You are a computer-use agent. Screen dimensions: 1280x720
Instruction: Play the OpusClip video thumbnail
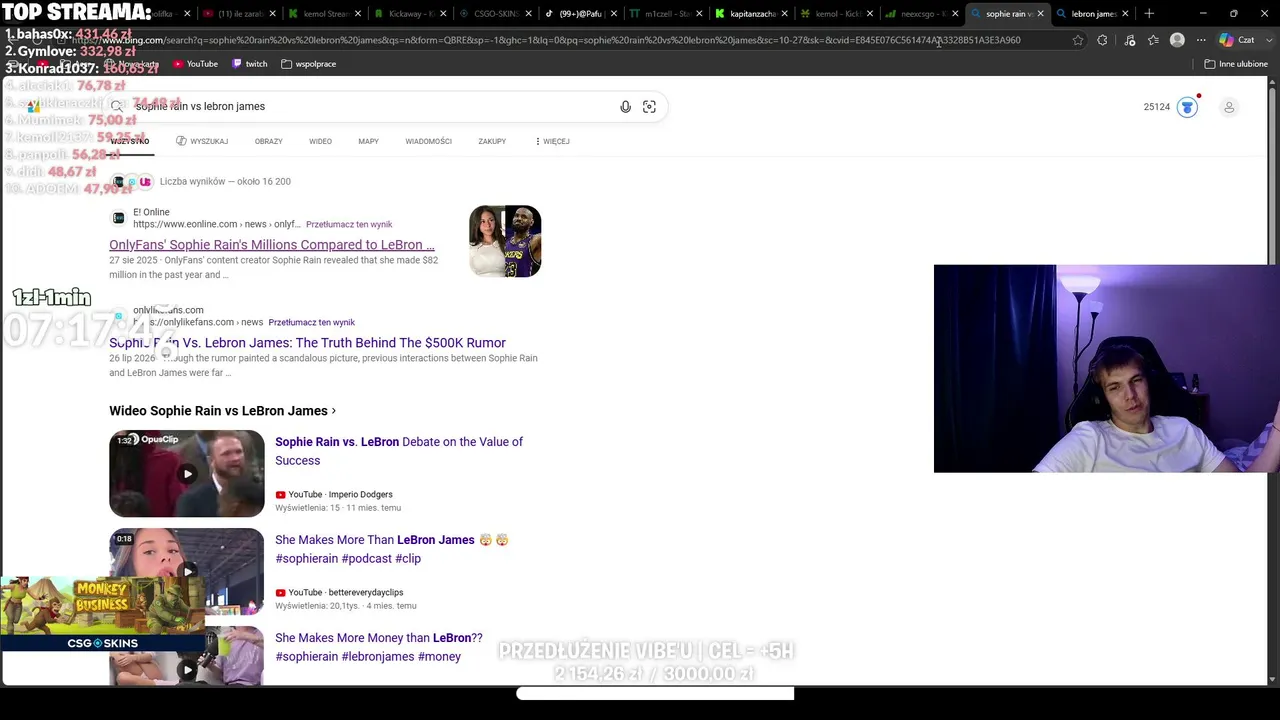click(x=187, y=473)
